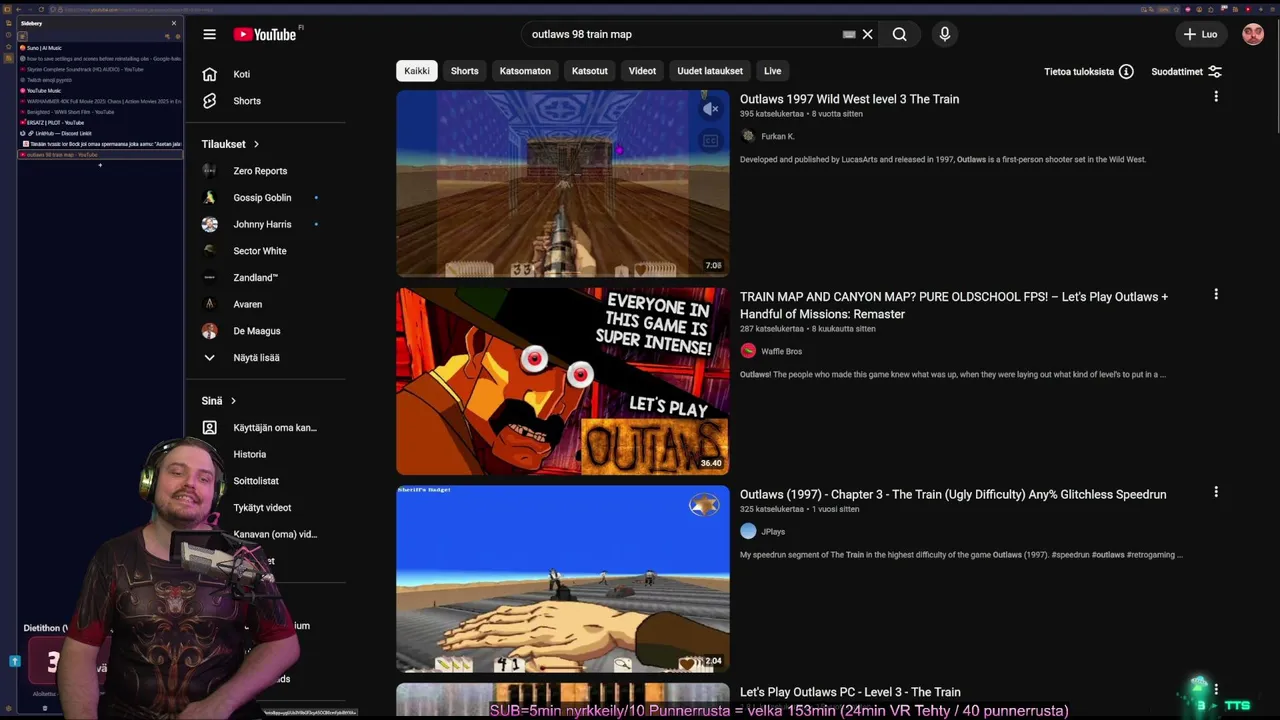
Task: Start voice search with the microphone
Action: (x=945, y=34)
